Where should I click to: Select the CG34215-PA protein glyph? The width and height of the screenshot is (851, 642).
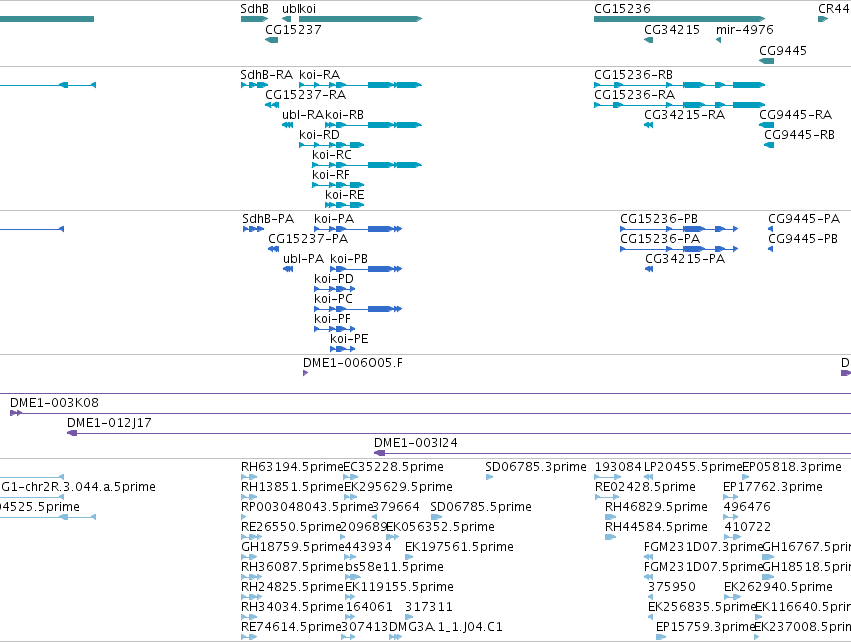pos(649,269)
